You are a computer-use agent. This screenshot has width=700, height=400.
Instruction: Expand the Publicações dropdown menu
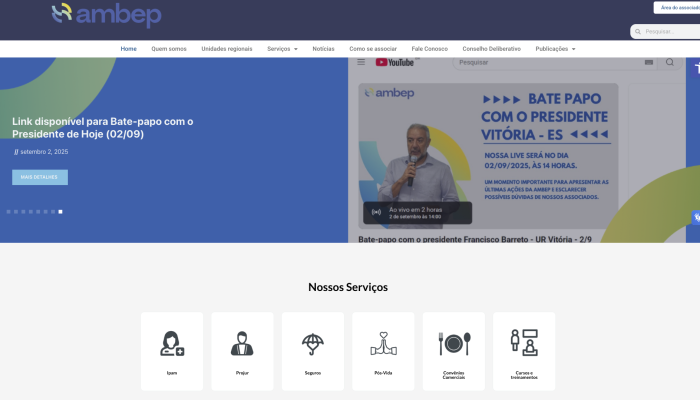(x=555, y=49)
